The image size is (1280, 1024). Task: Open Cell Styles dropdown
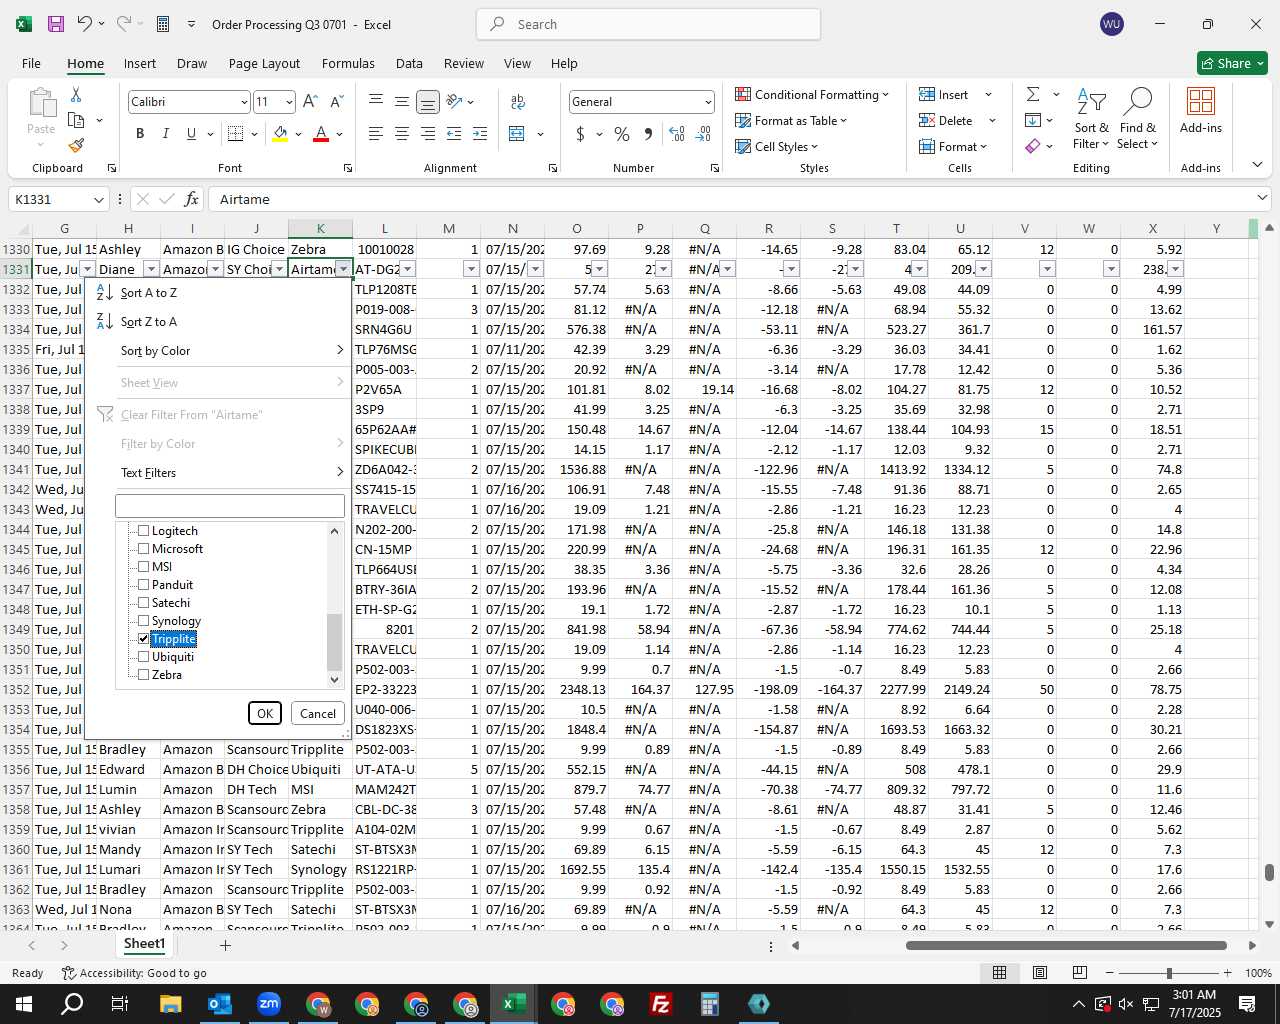pyautogui.click(x=777, y=146)
